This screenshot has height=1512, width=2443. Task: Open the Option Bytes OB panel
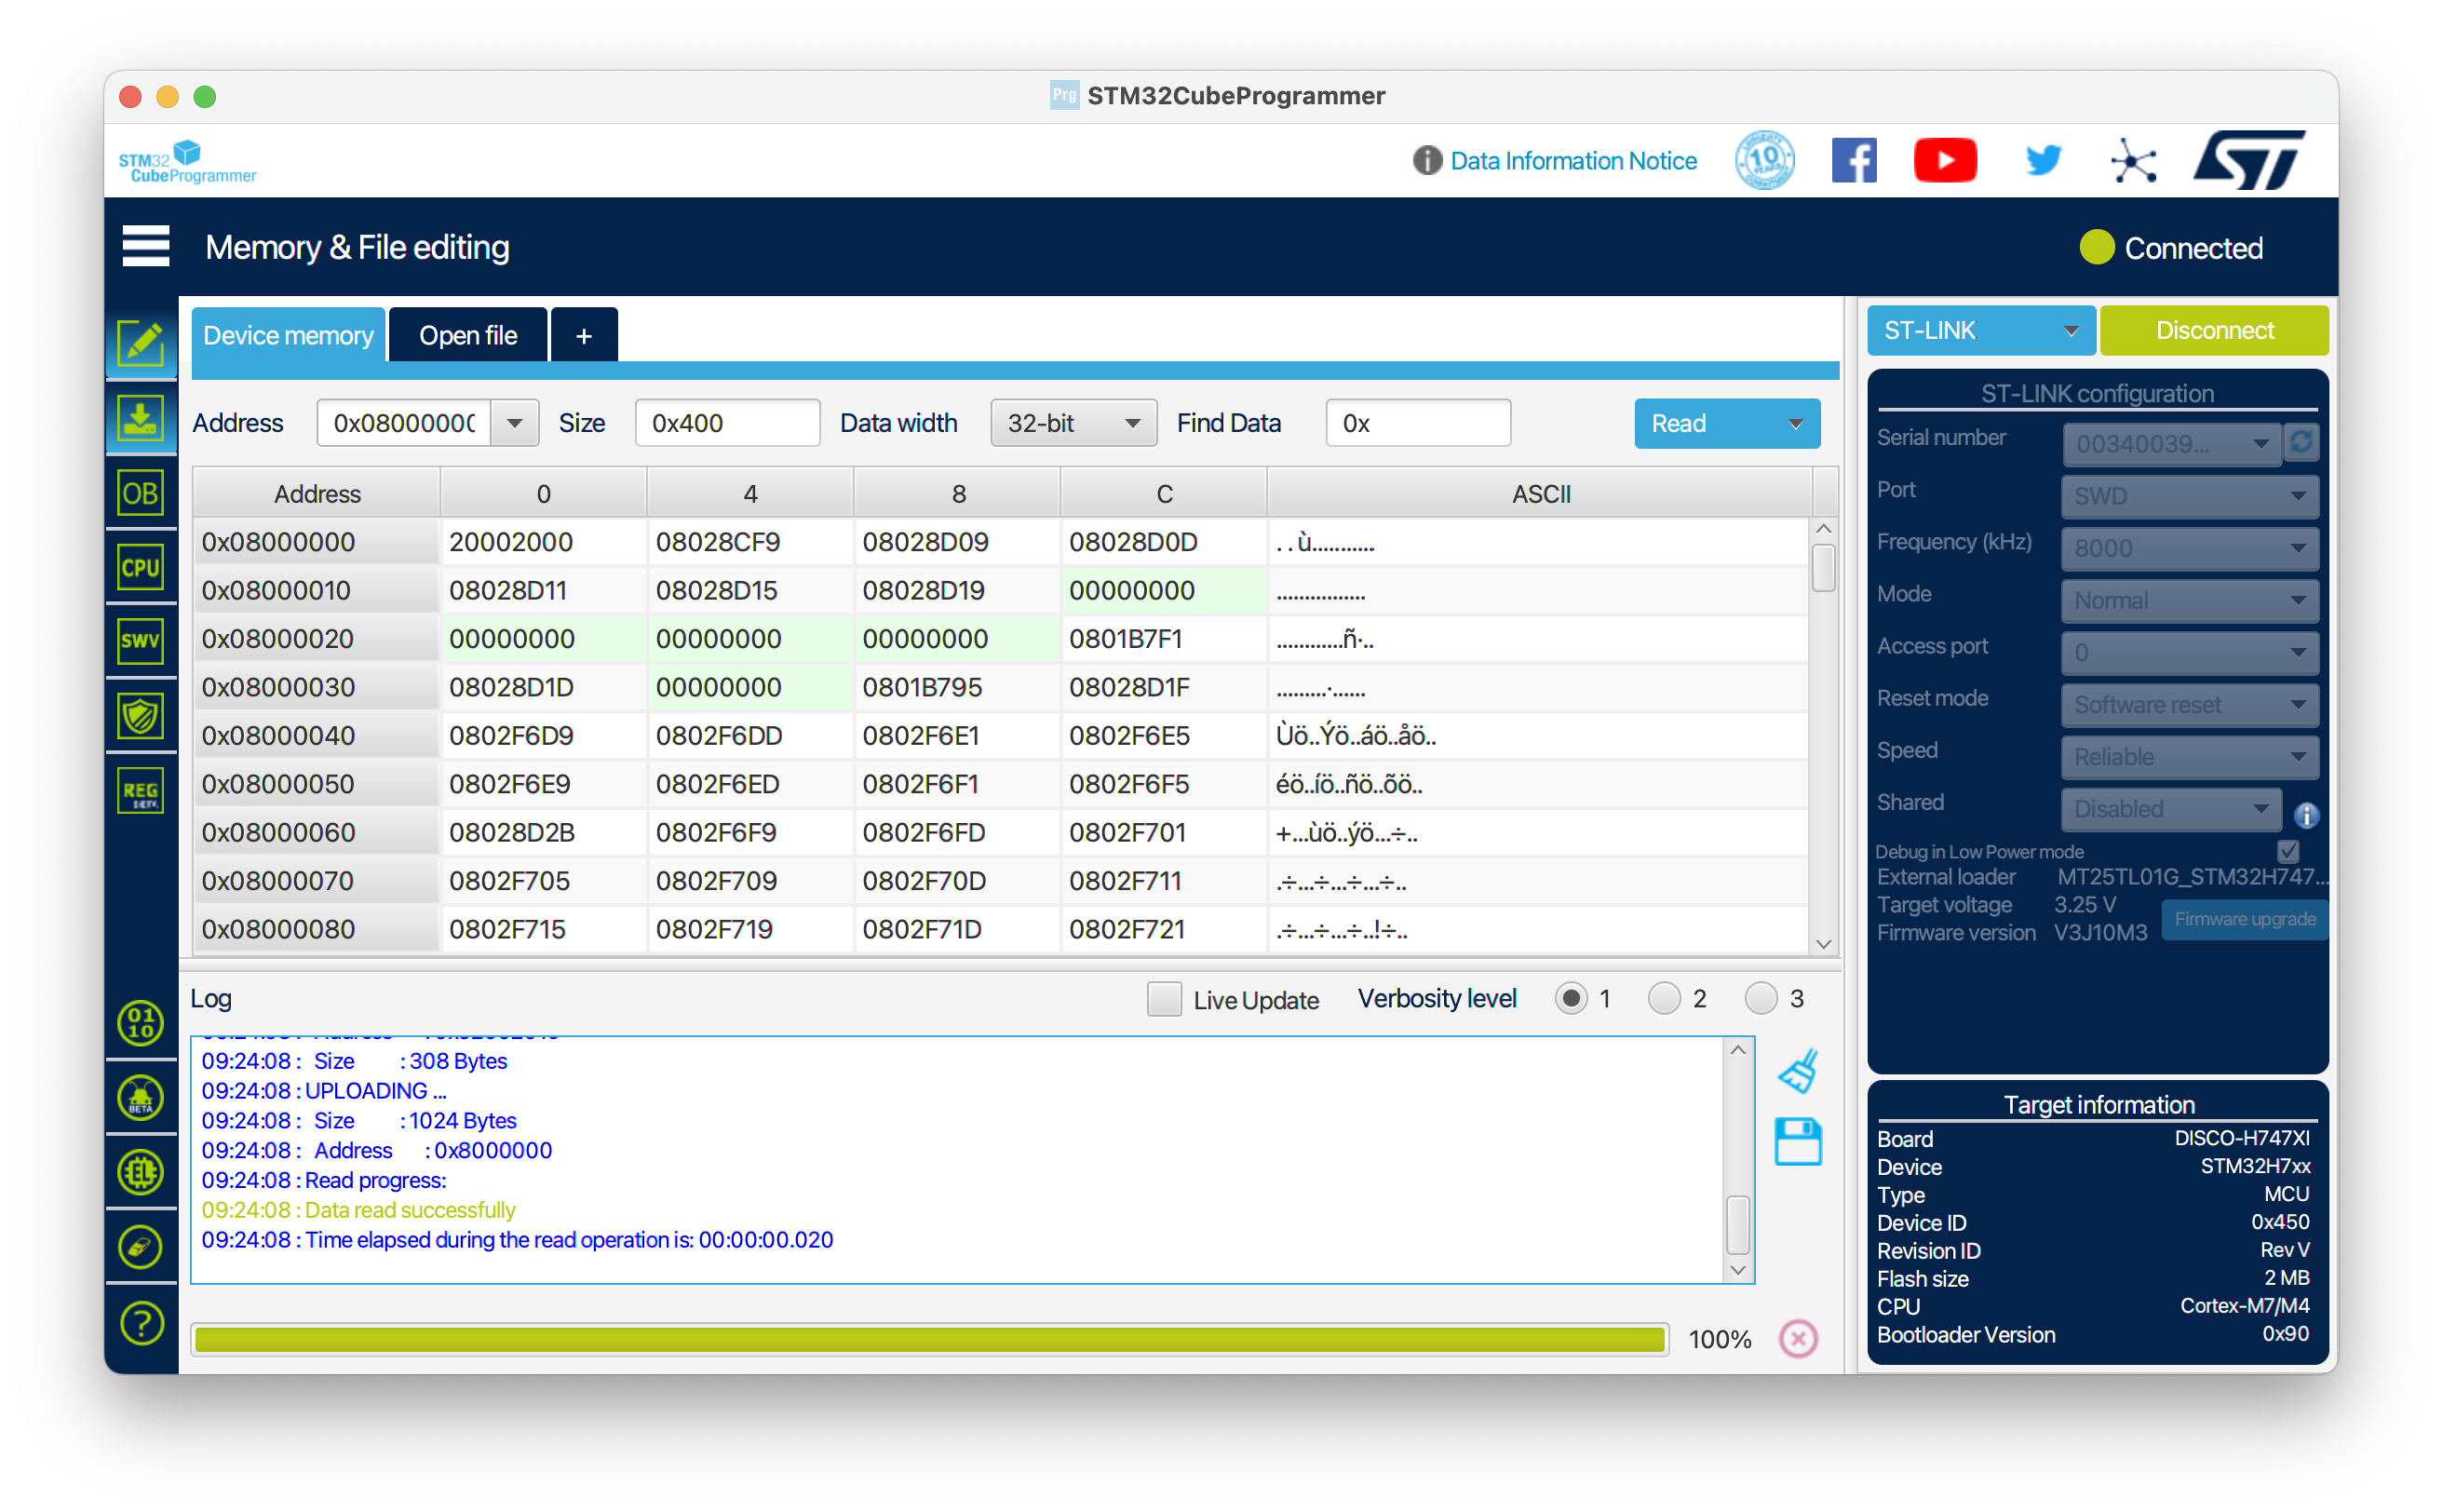click(x=141, y=492)
